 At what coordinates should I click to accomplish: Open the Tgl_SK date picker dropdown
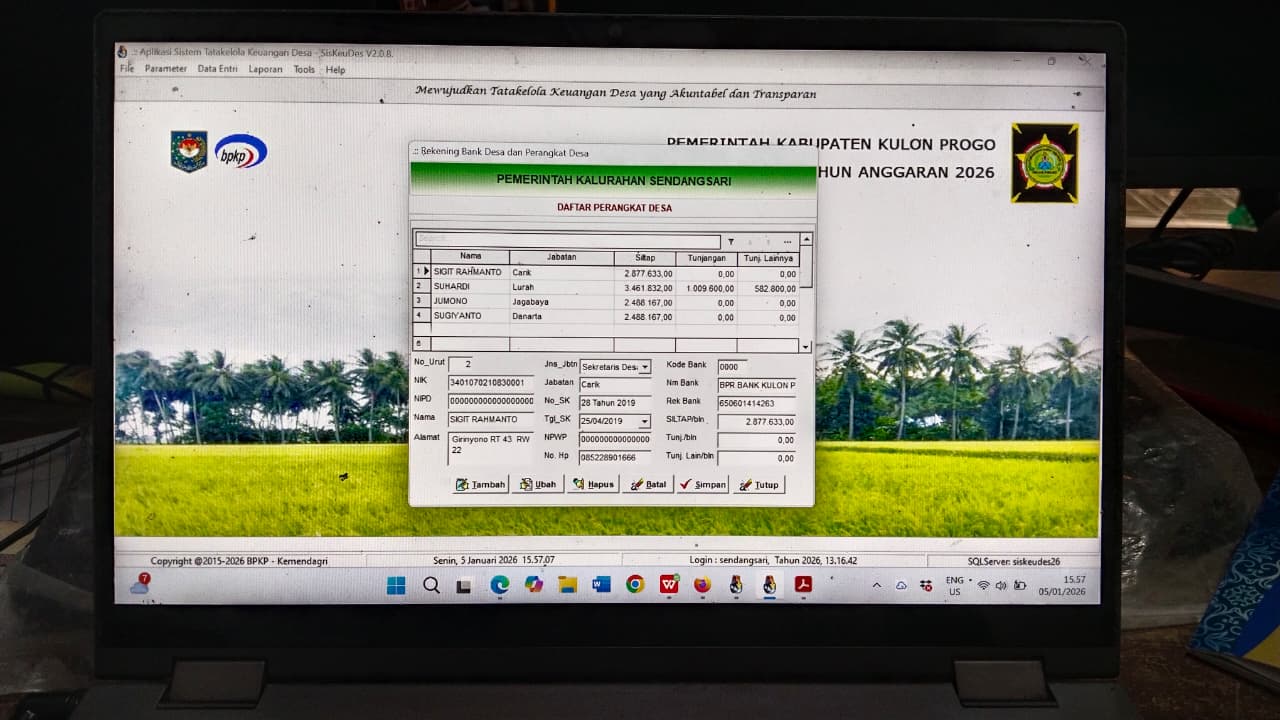coord(644,422)
